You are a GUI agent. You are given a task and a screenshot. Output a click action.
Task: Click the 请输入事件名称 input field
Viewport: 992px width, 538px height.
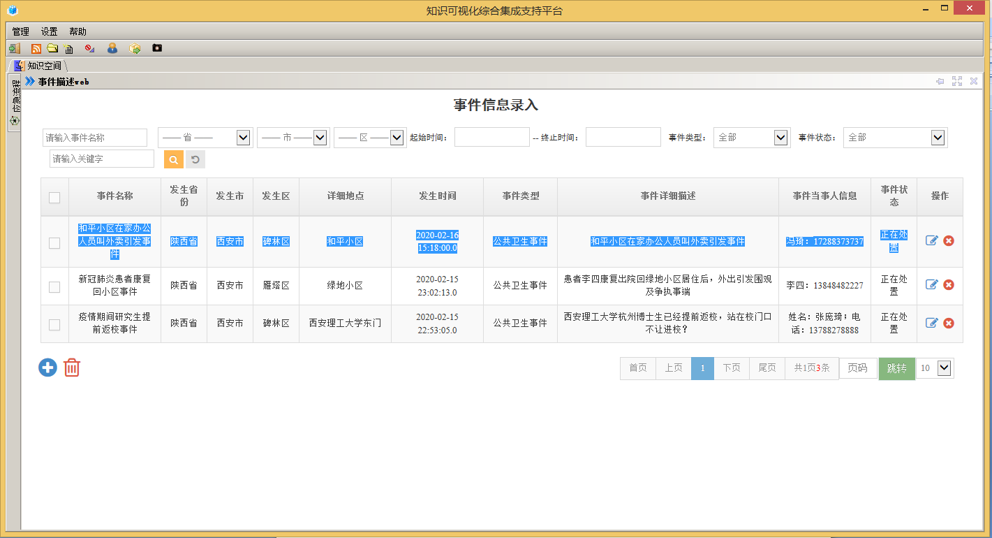pos(95,137)
